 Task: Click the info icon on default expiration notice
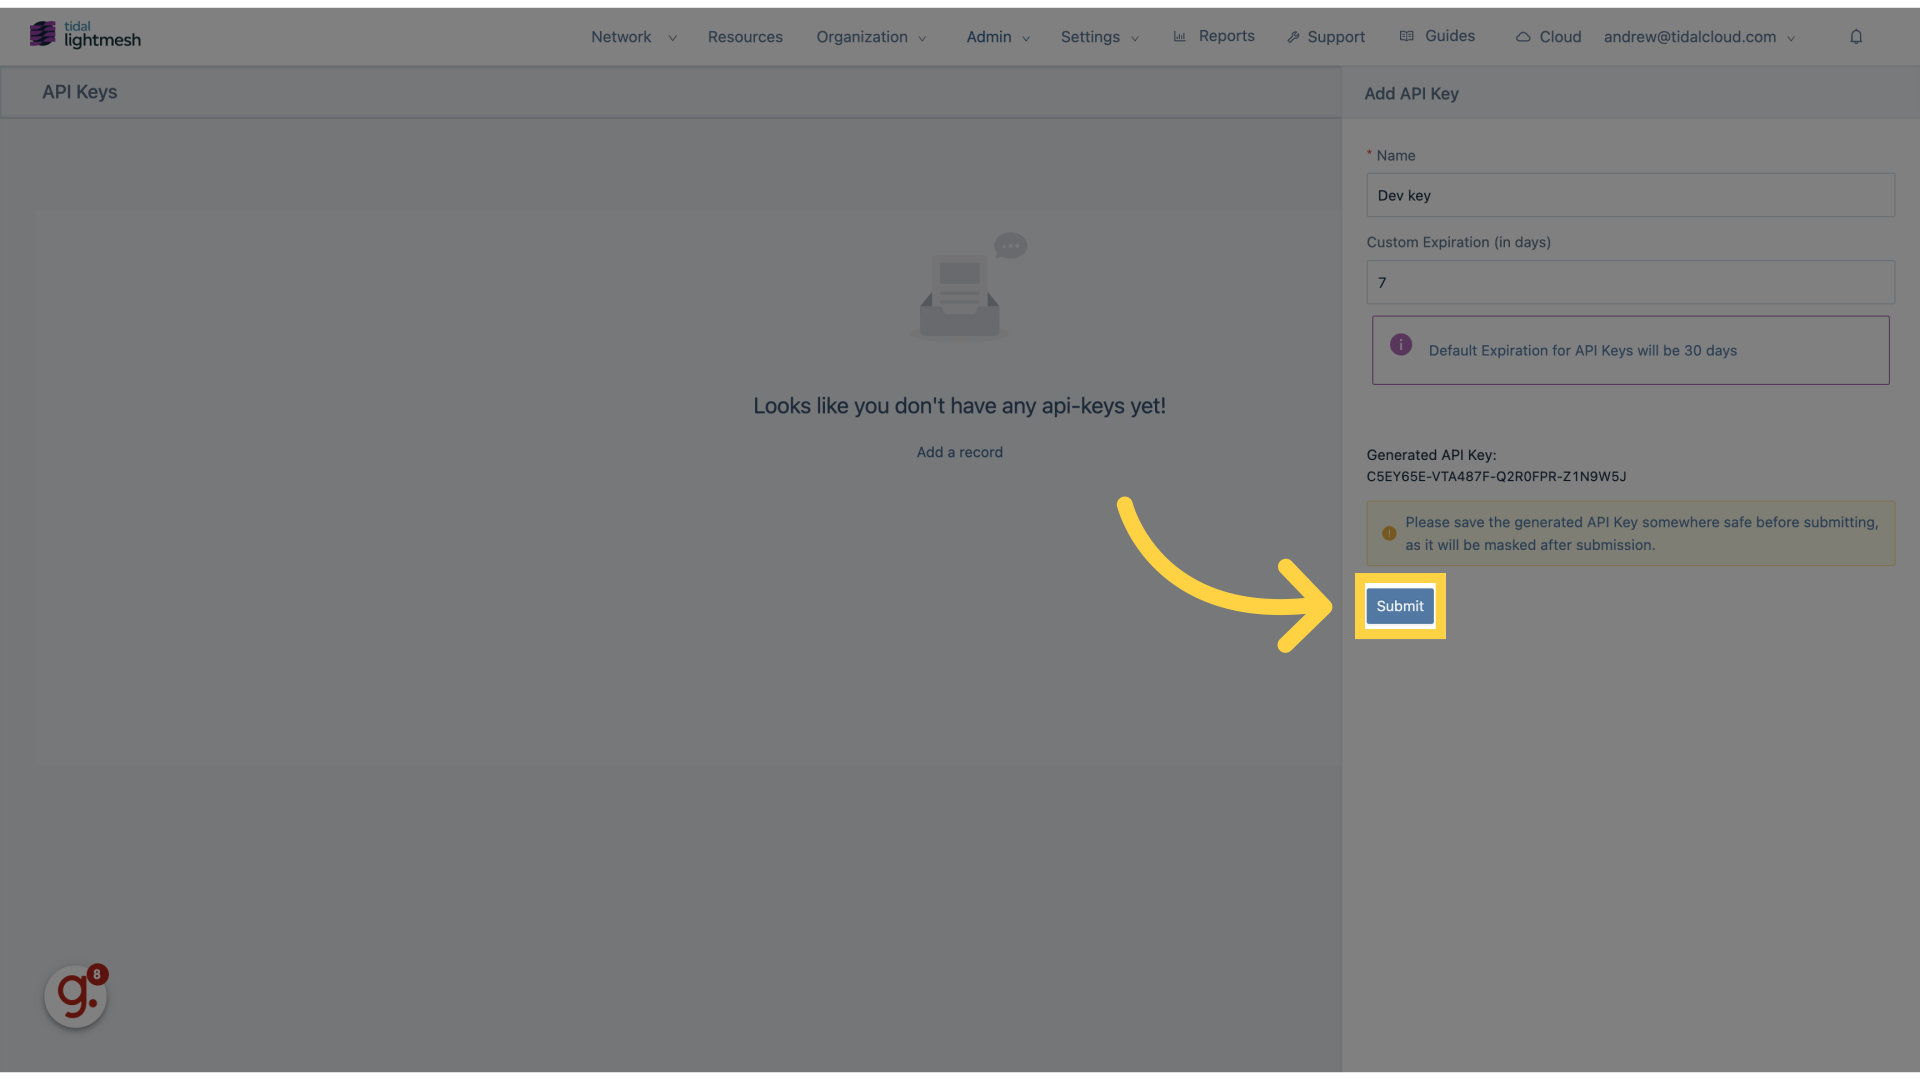tap(1400, 347)
